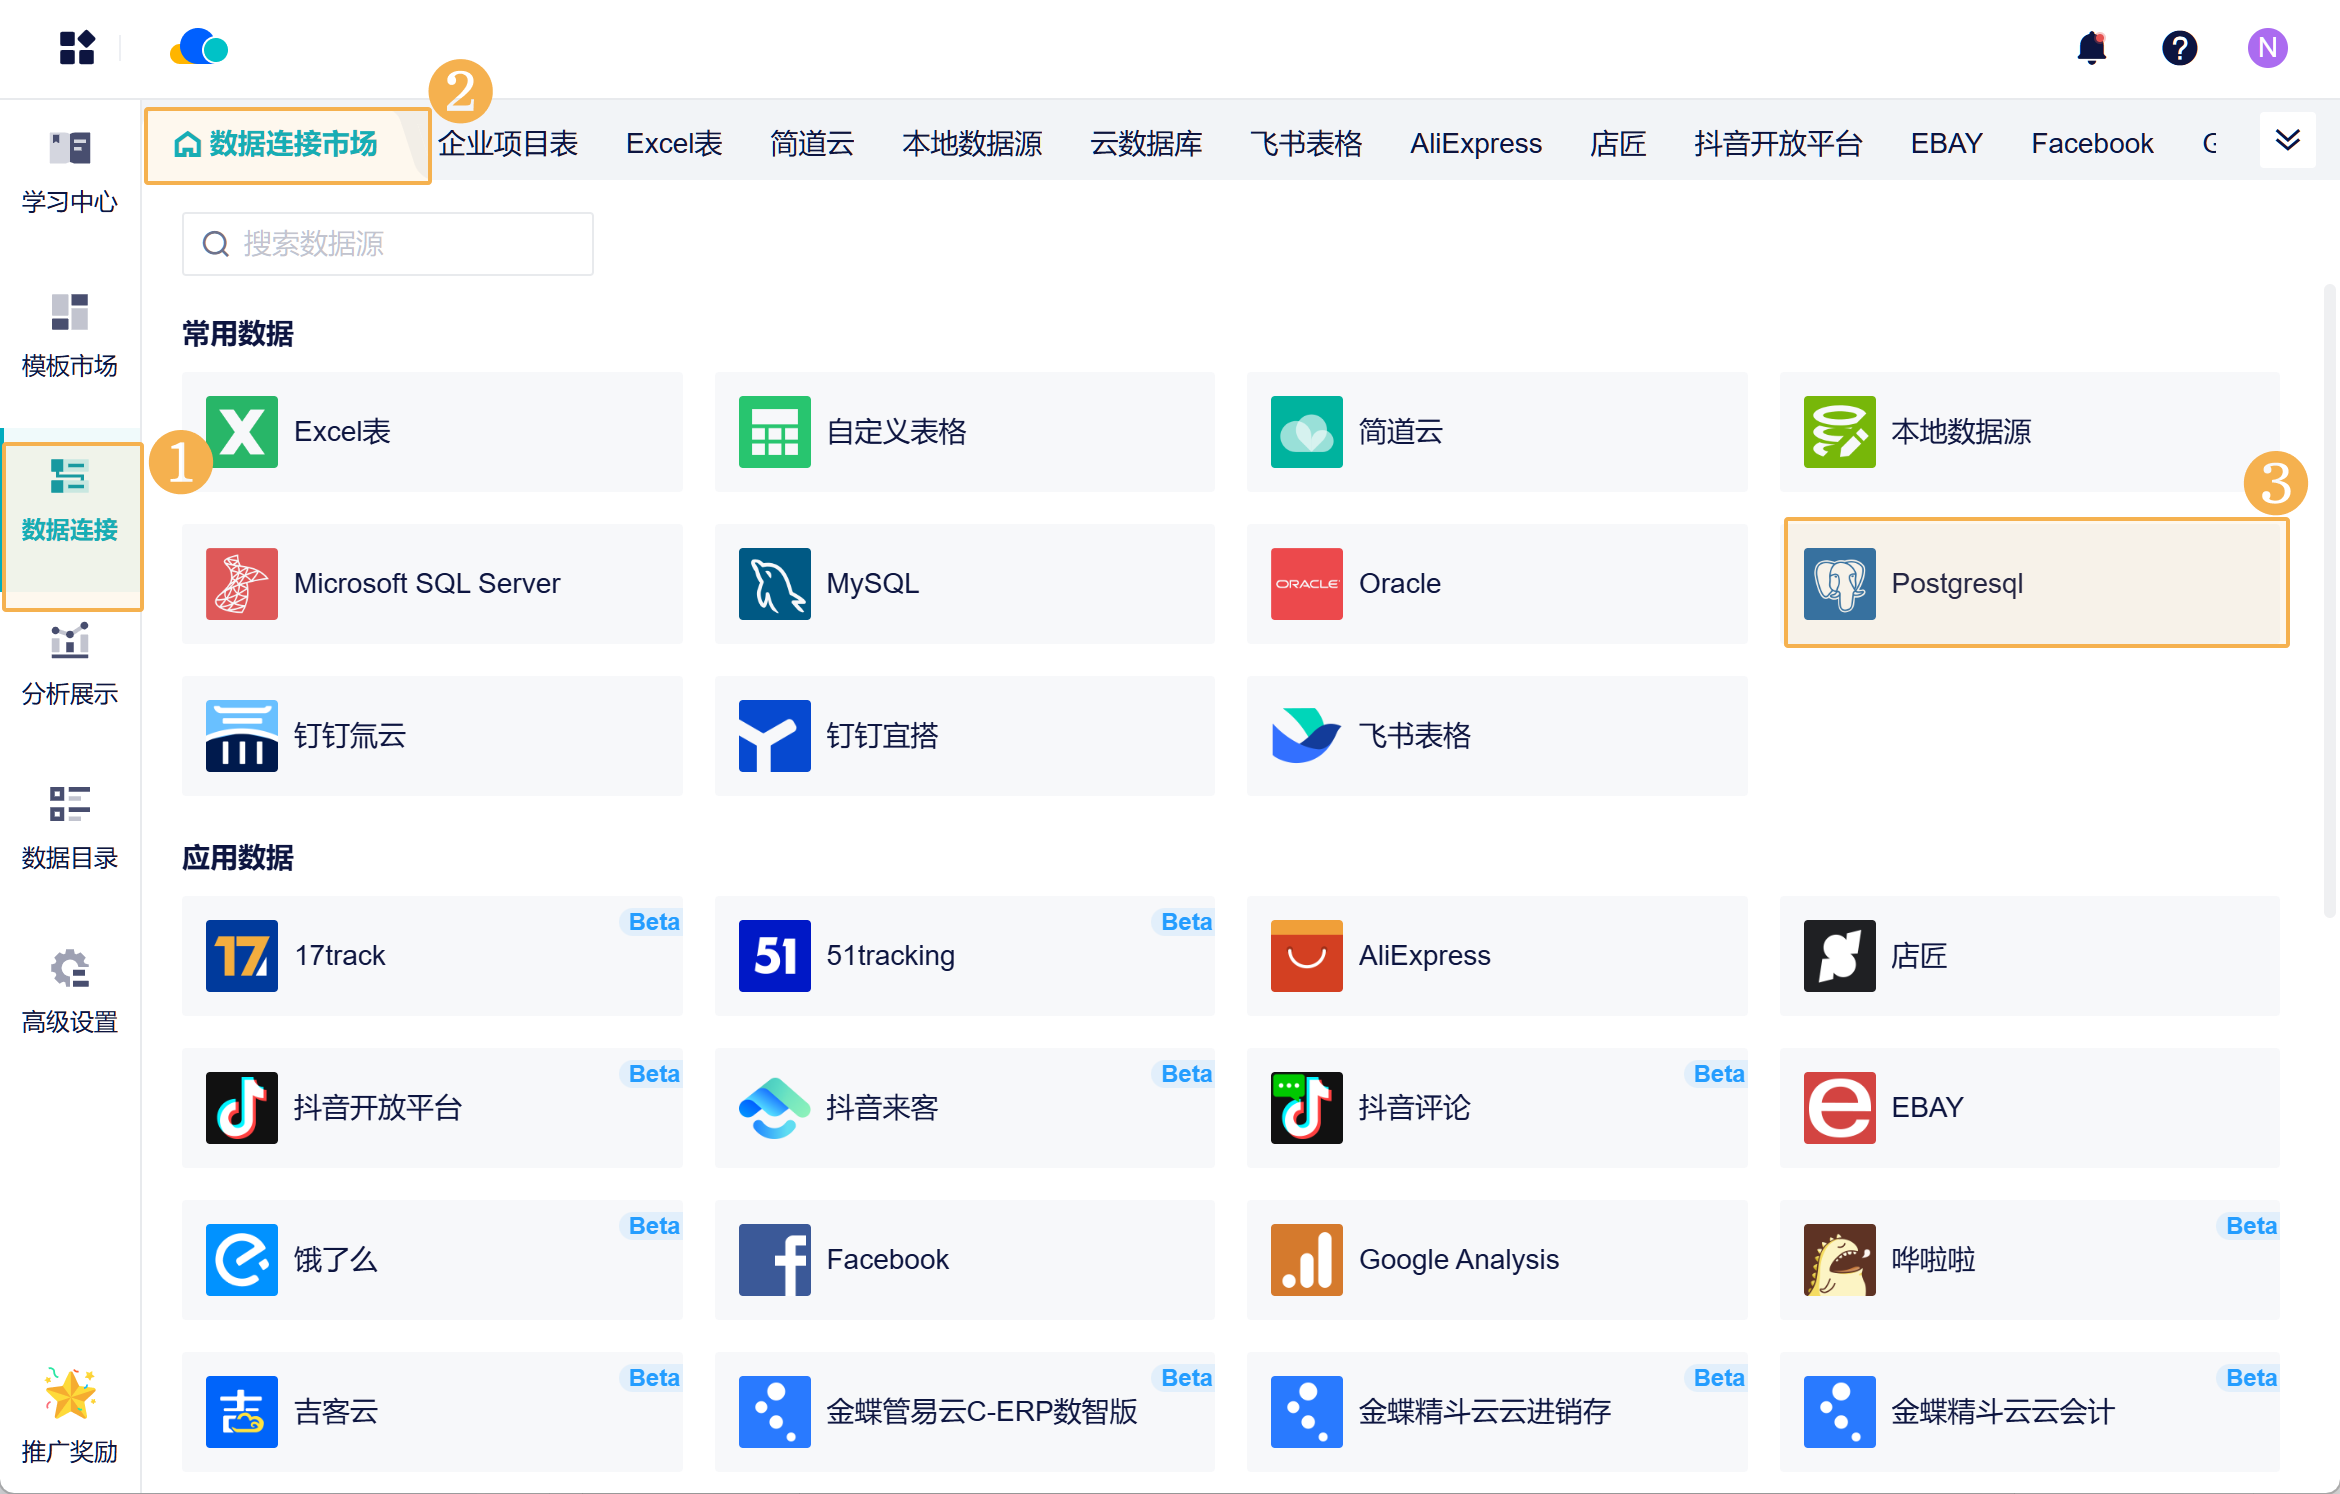The height and width of the screenshot is (1494, 2340).
Task: Click the cloud product logo
Action: pyautogui.click(x=199, y=47)
